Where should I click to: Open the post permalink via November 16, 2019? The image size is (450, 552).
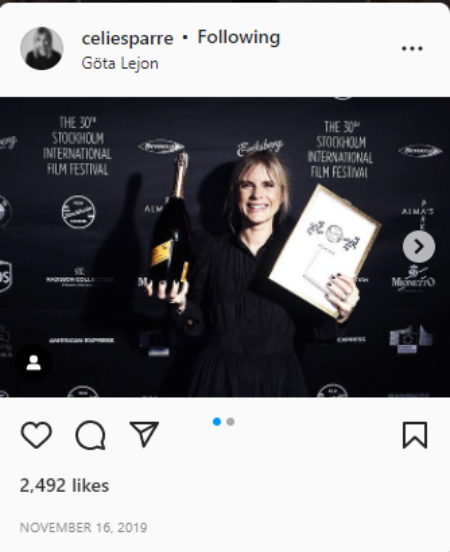coord(83,527)
